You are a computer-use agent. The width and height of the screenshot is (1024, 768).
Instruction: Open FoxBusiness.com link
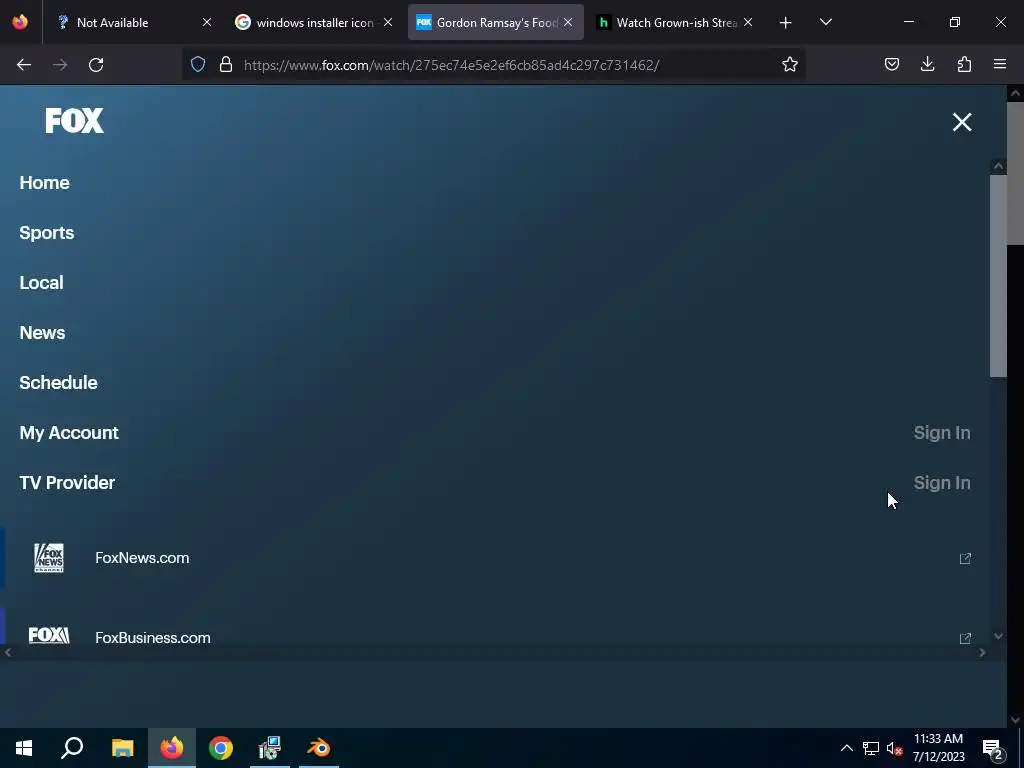tap(153, 637)
